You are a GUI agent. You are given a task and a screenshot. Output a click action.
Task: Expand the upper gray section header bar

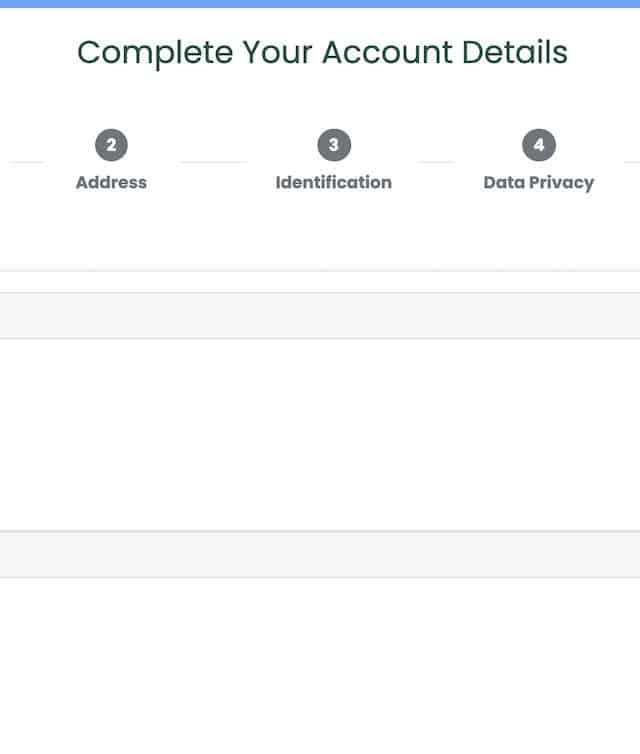point(320,316)
